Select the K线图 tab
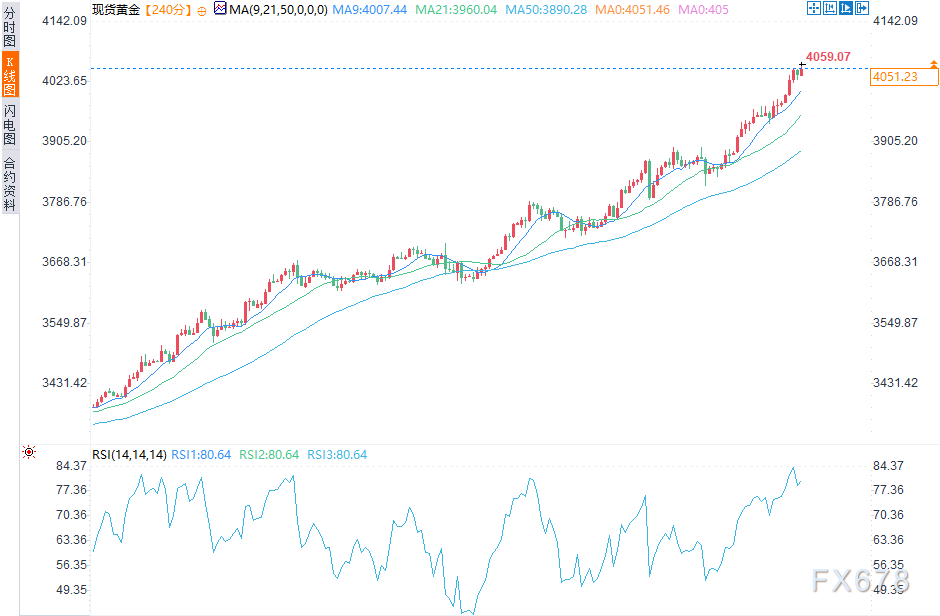940x616 pixels. coord(9,75)
